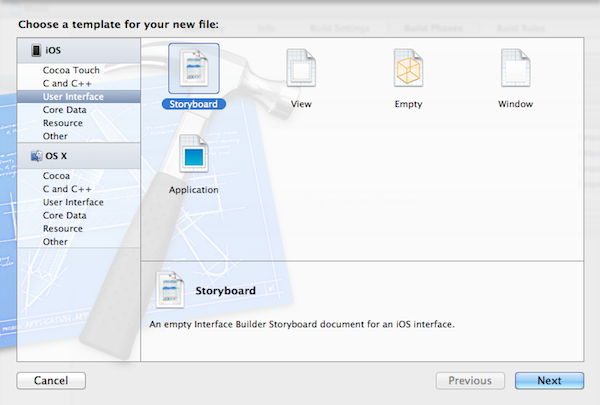Select C and C++ under iOS
600x405 pixels.
coord(79,83)
